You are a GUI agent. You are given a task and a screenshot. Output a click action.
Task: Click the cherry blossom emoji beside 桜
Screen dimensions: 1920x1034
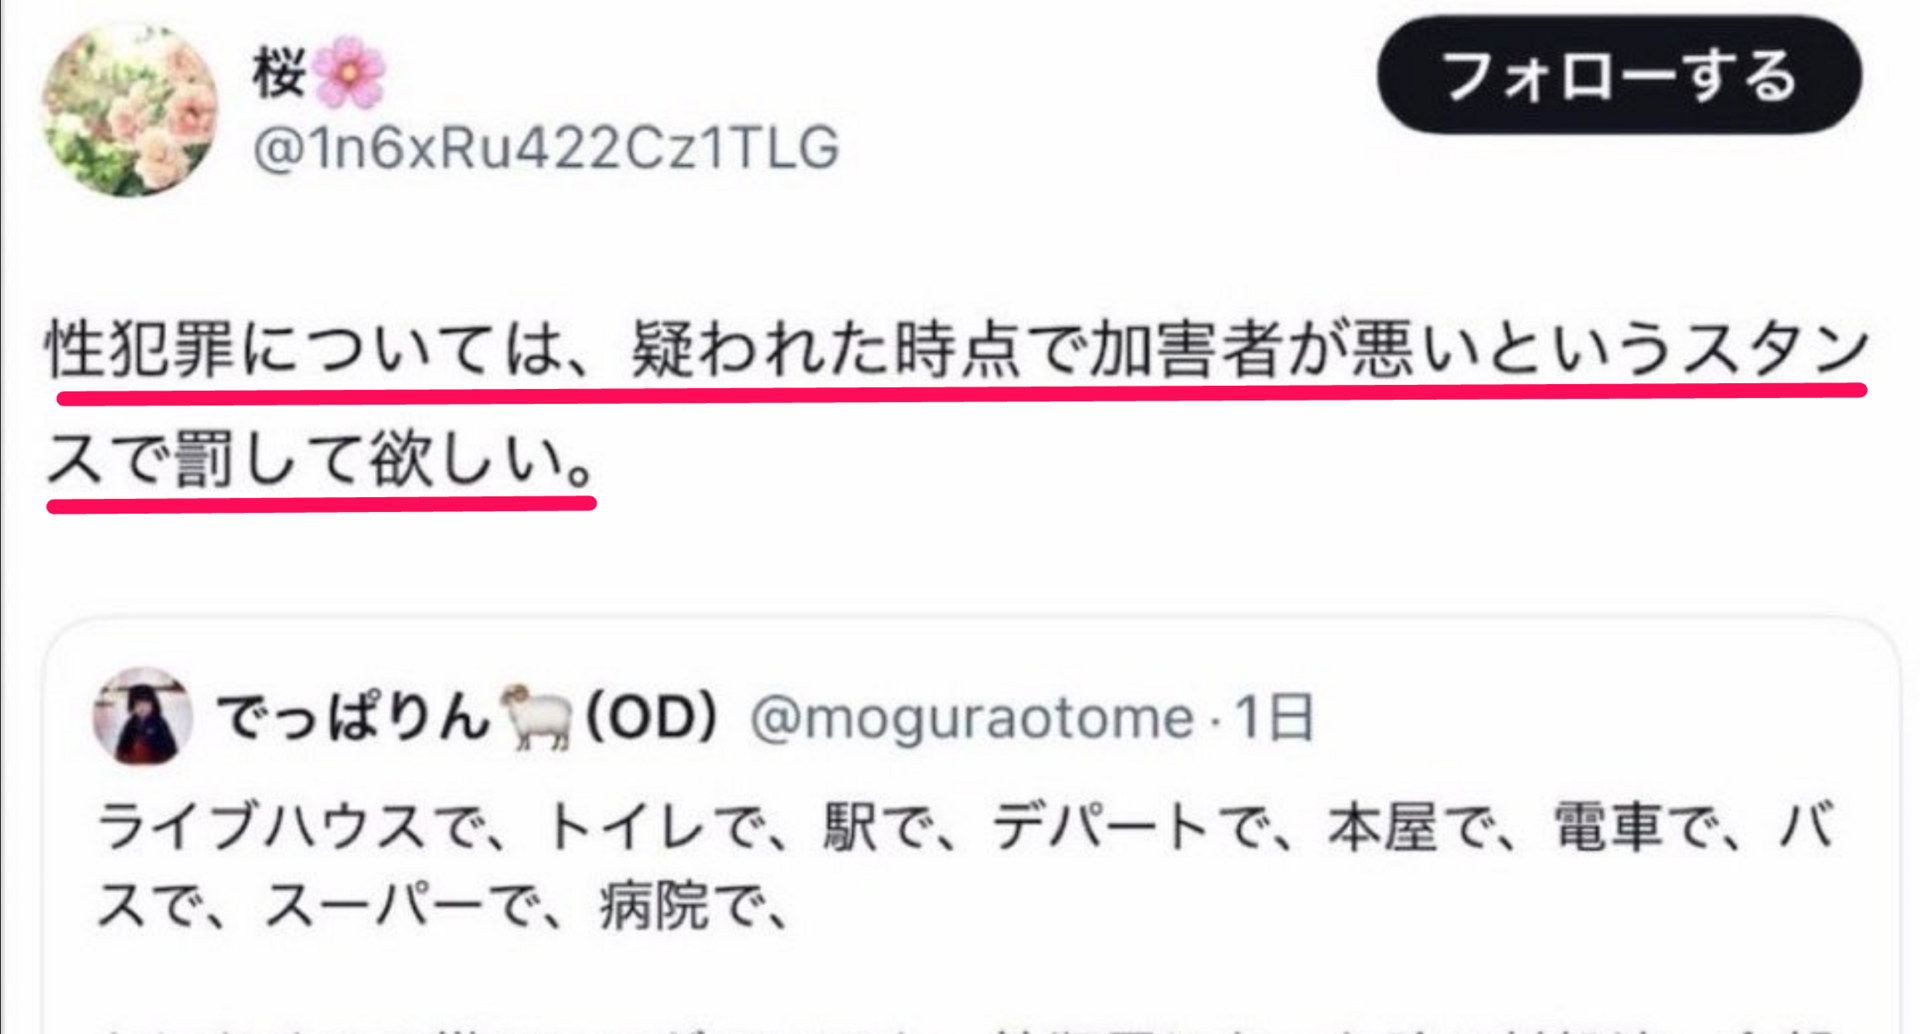coord(349,72)
